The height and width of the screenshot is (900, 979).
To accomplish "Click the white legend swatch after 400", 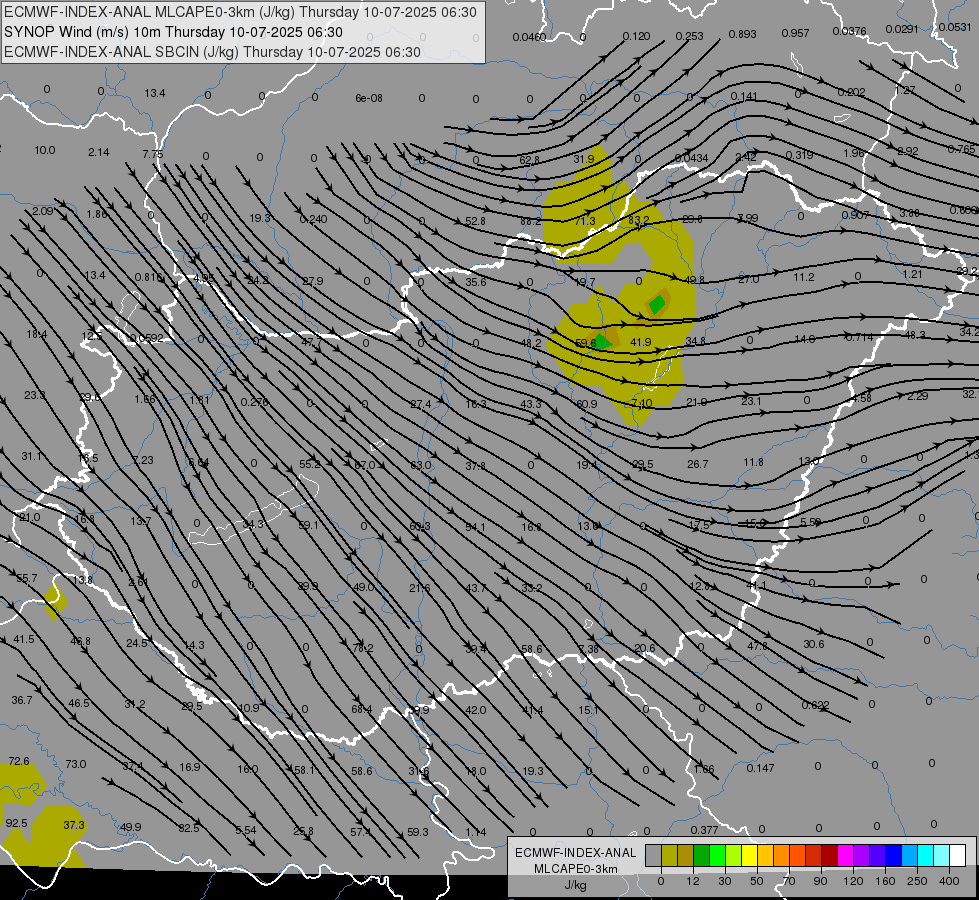I will coord(958,856).
